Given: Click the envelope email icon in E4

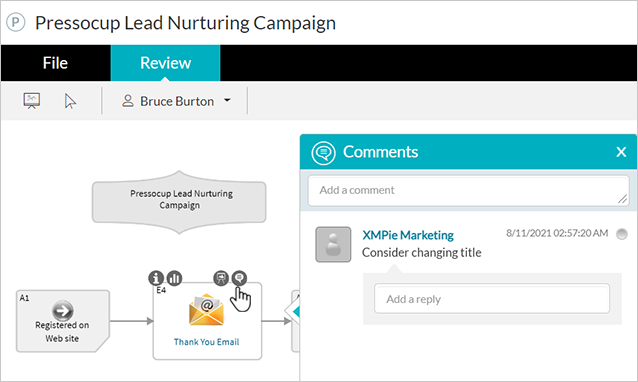Looking at the screenshot, I should pyautogui.click(x=206, y=310).
